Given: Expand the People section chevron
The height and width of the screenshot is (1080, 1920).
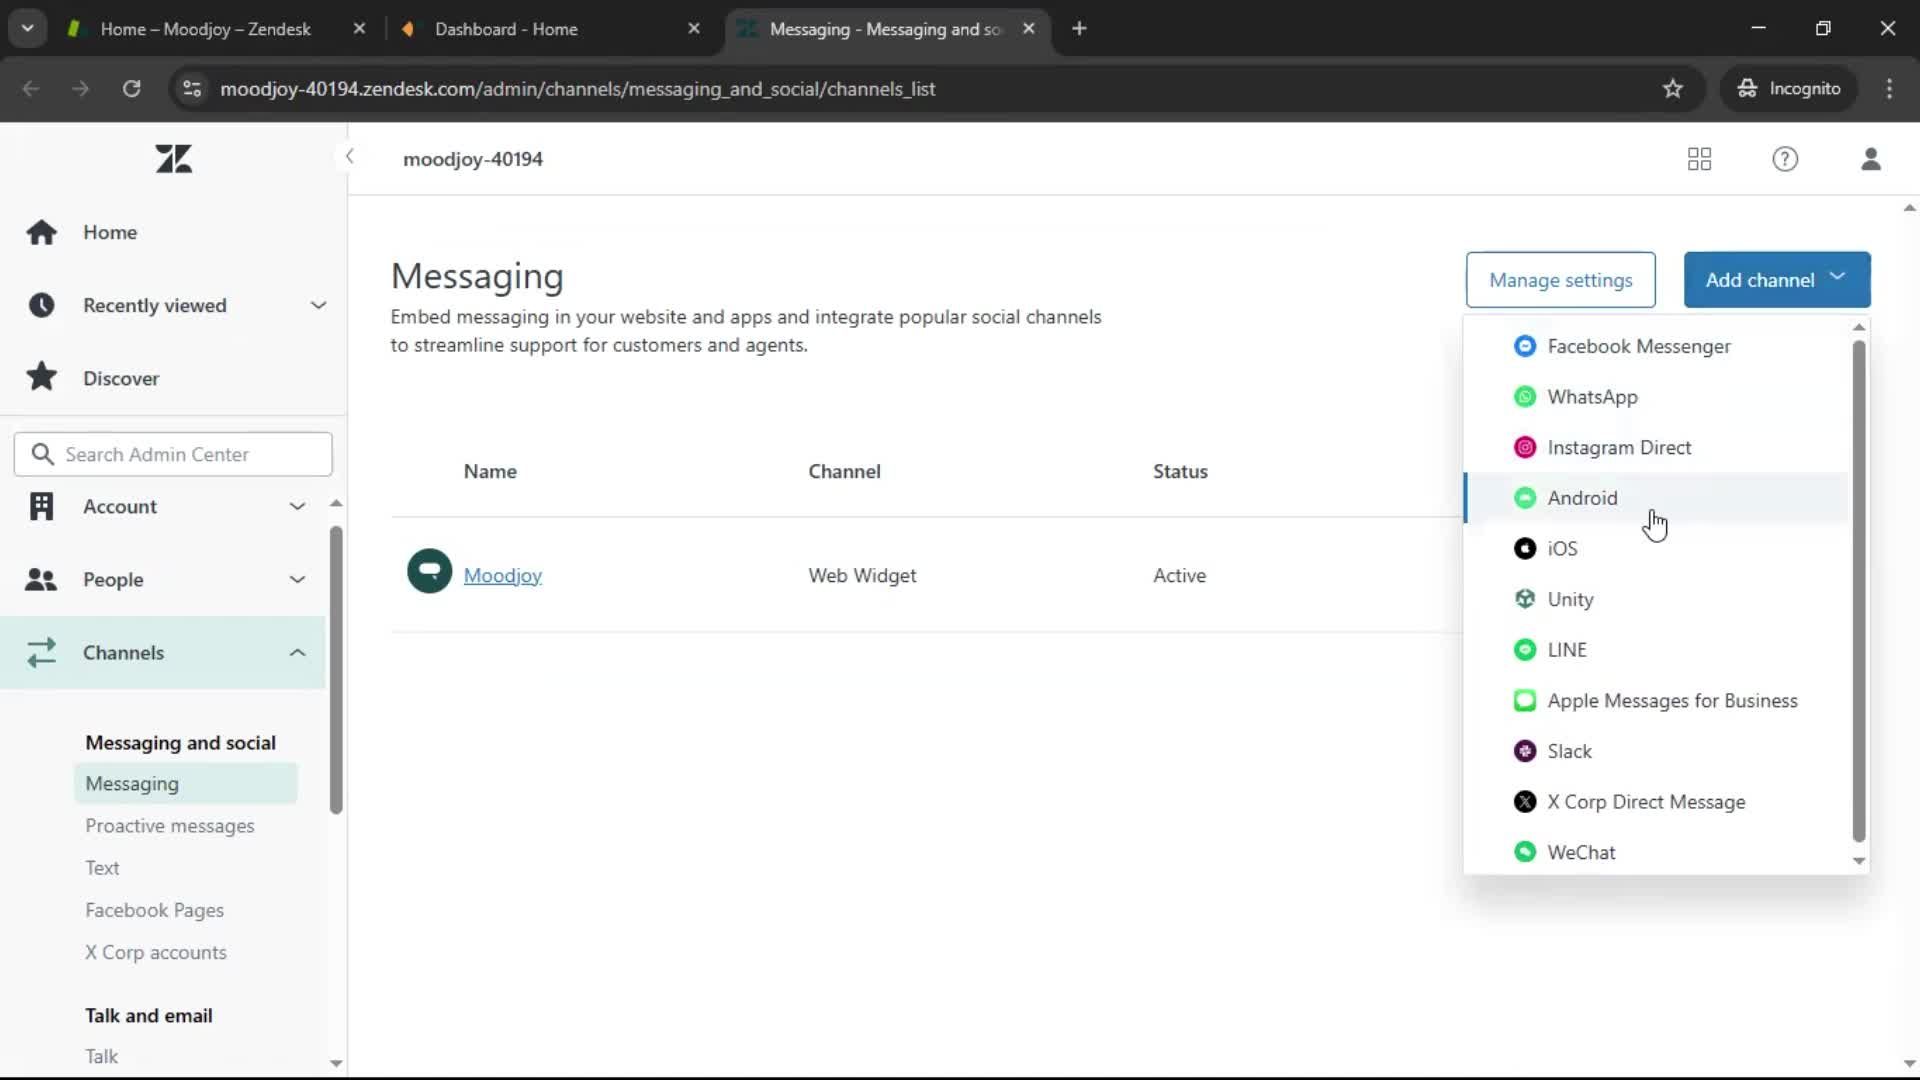Looking at the screenshot, I should (297, 579).
